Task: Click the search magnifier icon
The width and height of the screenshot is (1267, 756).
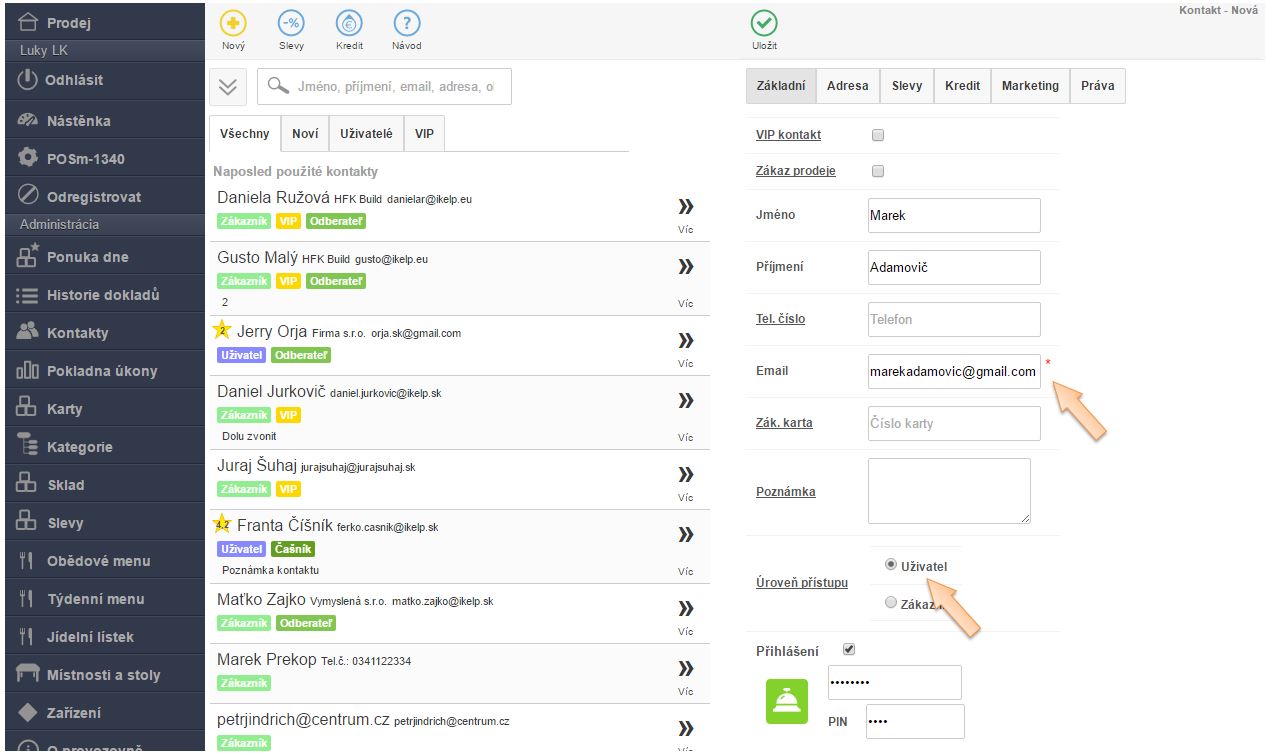Action: (277, 87)
